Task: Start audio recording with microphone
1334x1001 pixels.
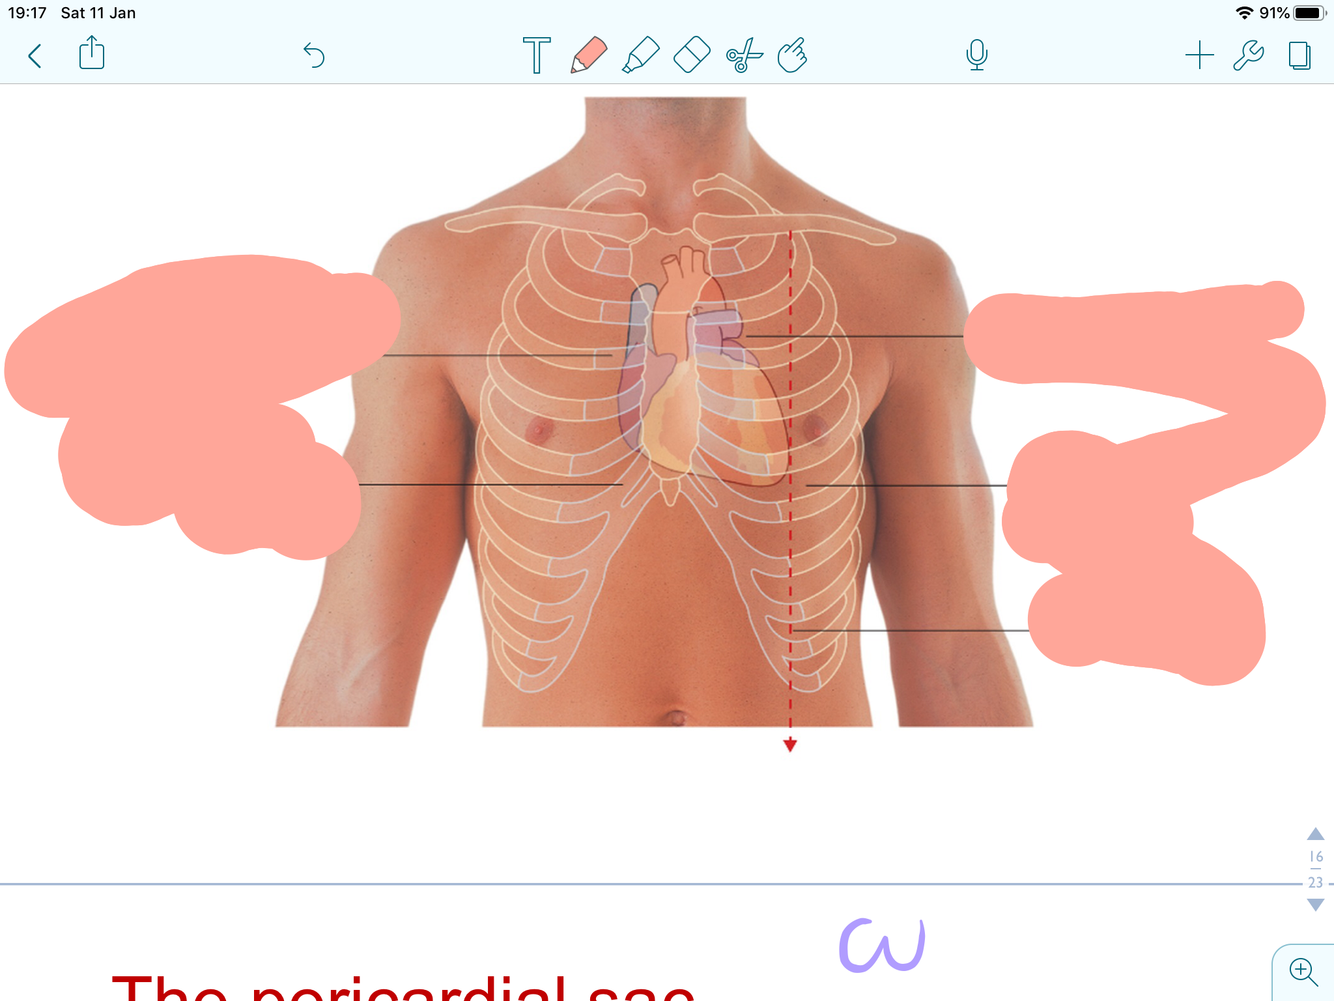Action: coord(977,55)
